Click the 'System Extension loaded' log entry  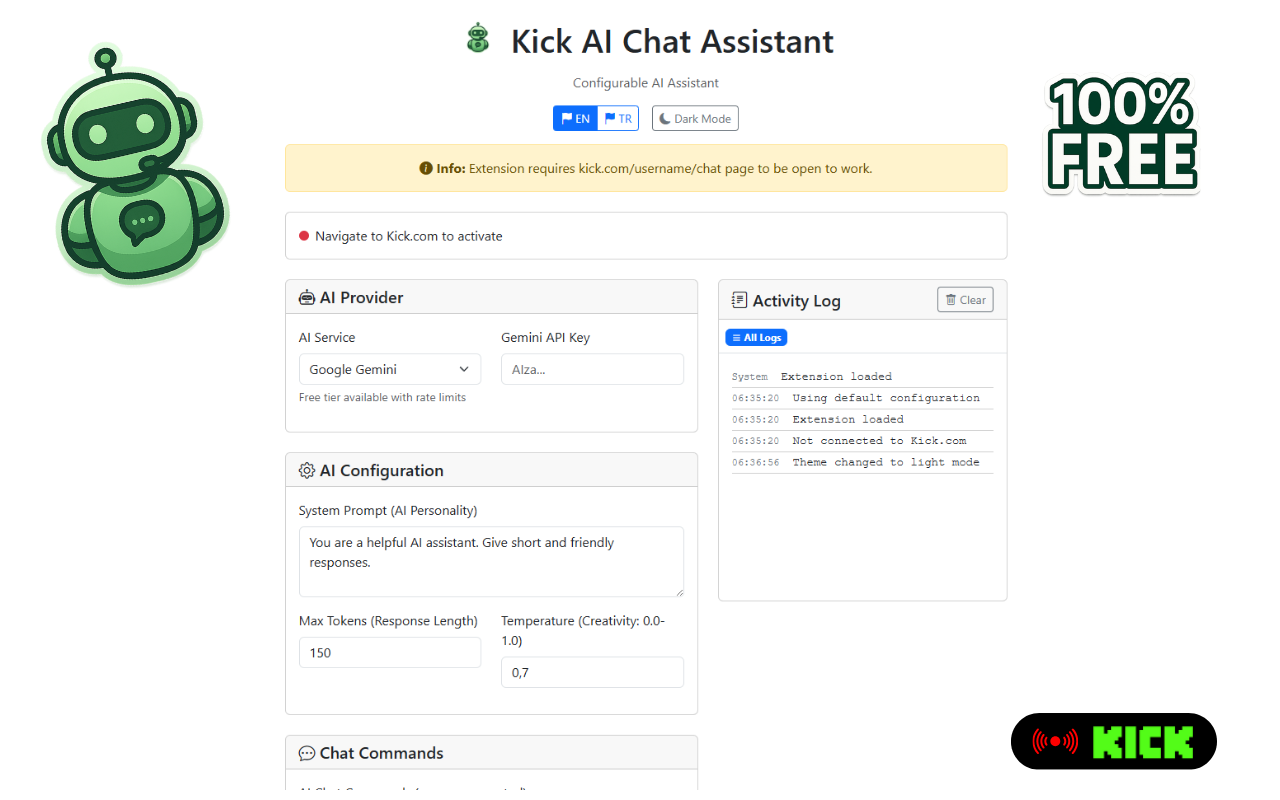862,376
